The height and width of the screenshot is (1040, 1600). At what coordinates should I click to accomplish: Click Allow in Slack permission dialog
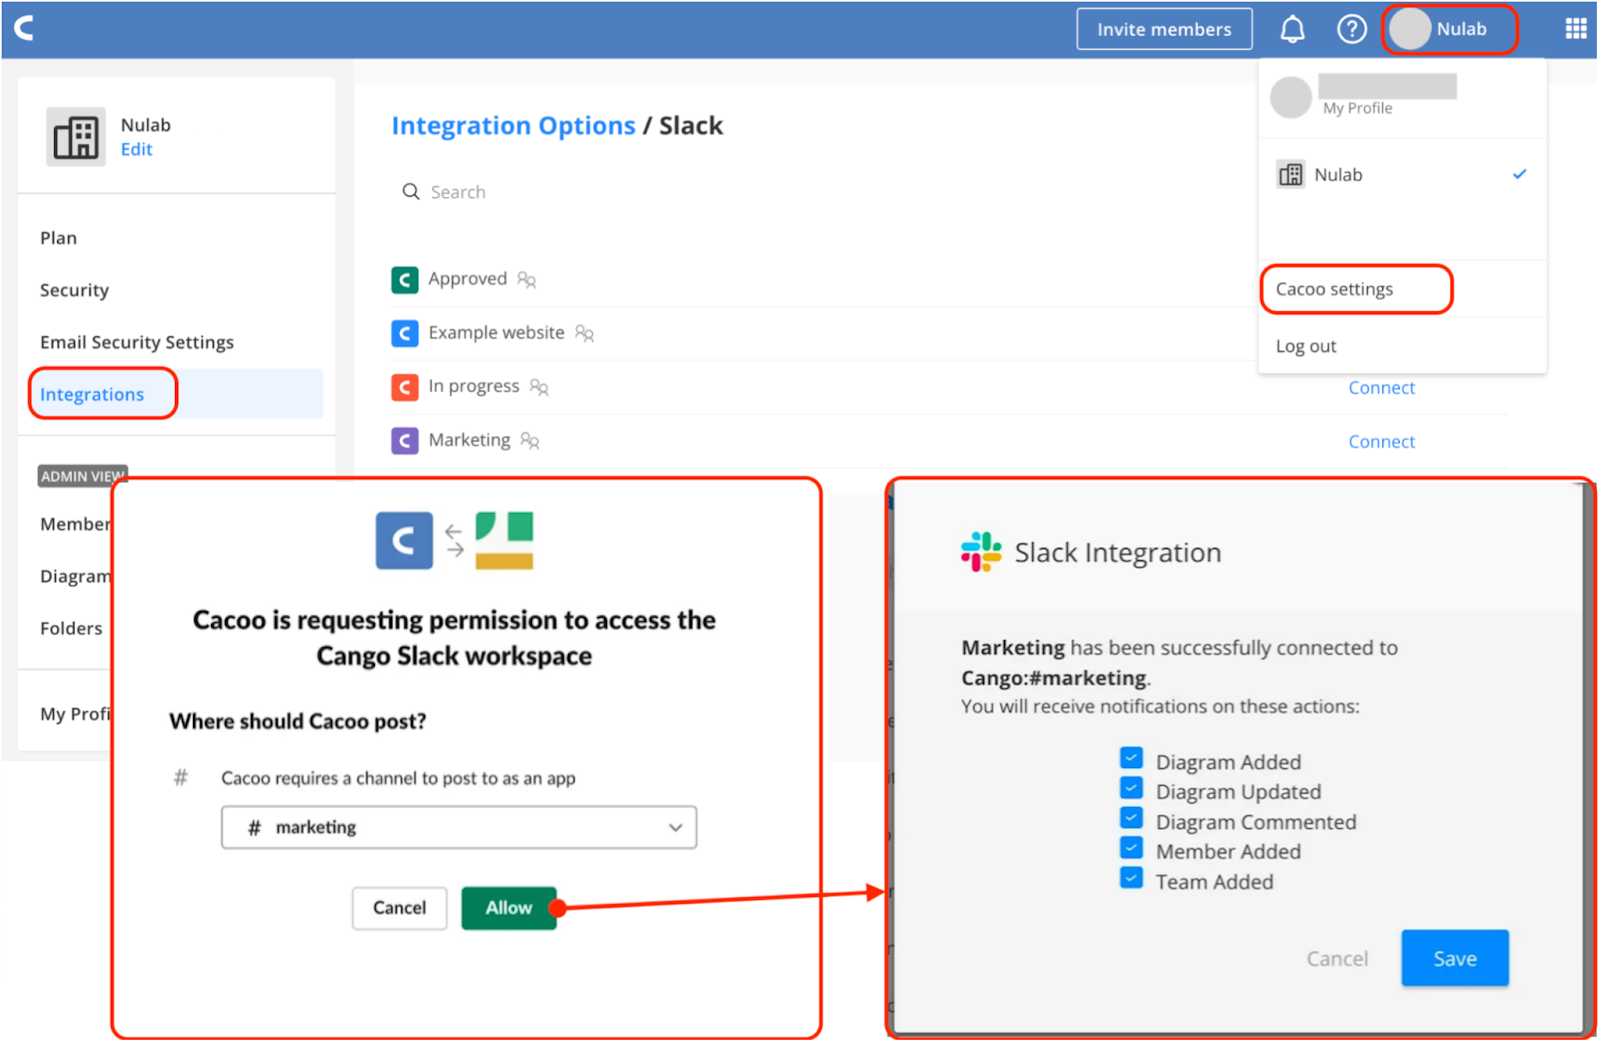[x=509, y=908]
